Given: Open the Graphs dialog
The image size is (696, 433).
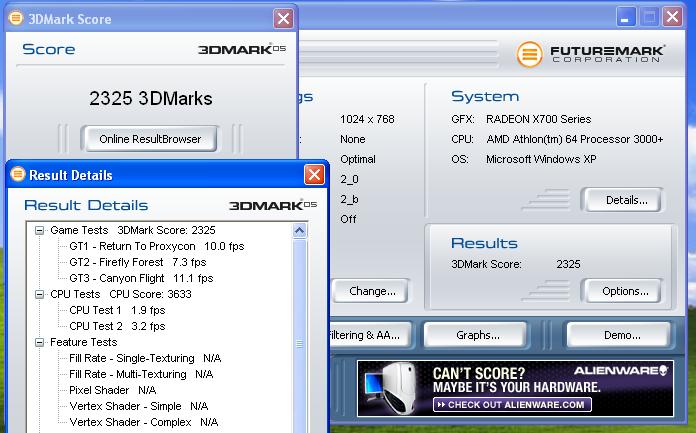Looking at the screenshot, I should (x=476, y=335).
